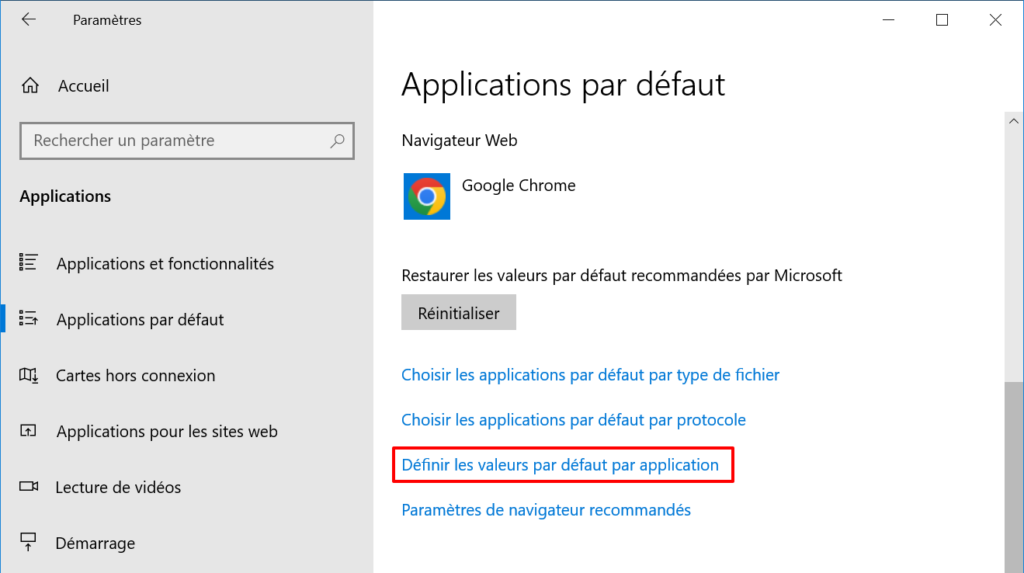Select the Applications et fonctionnalités icon

pyautogui.click(x=28, y=263)
